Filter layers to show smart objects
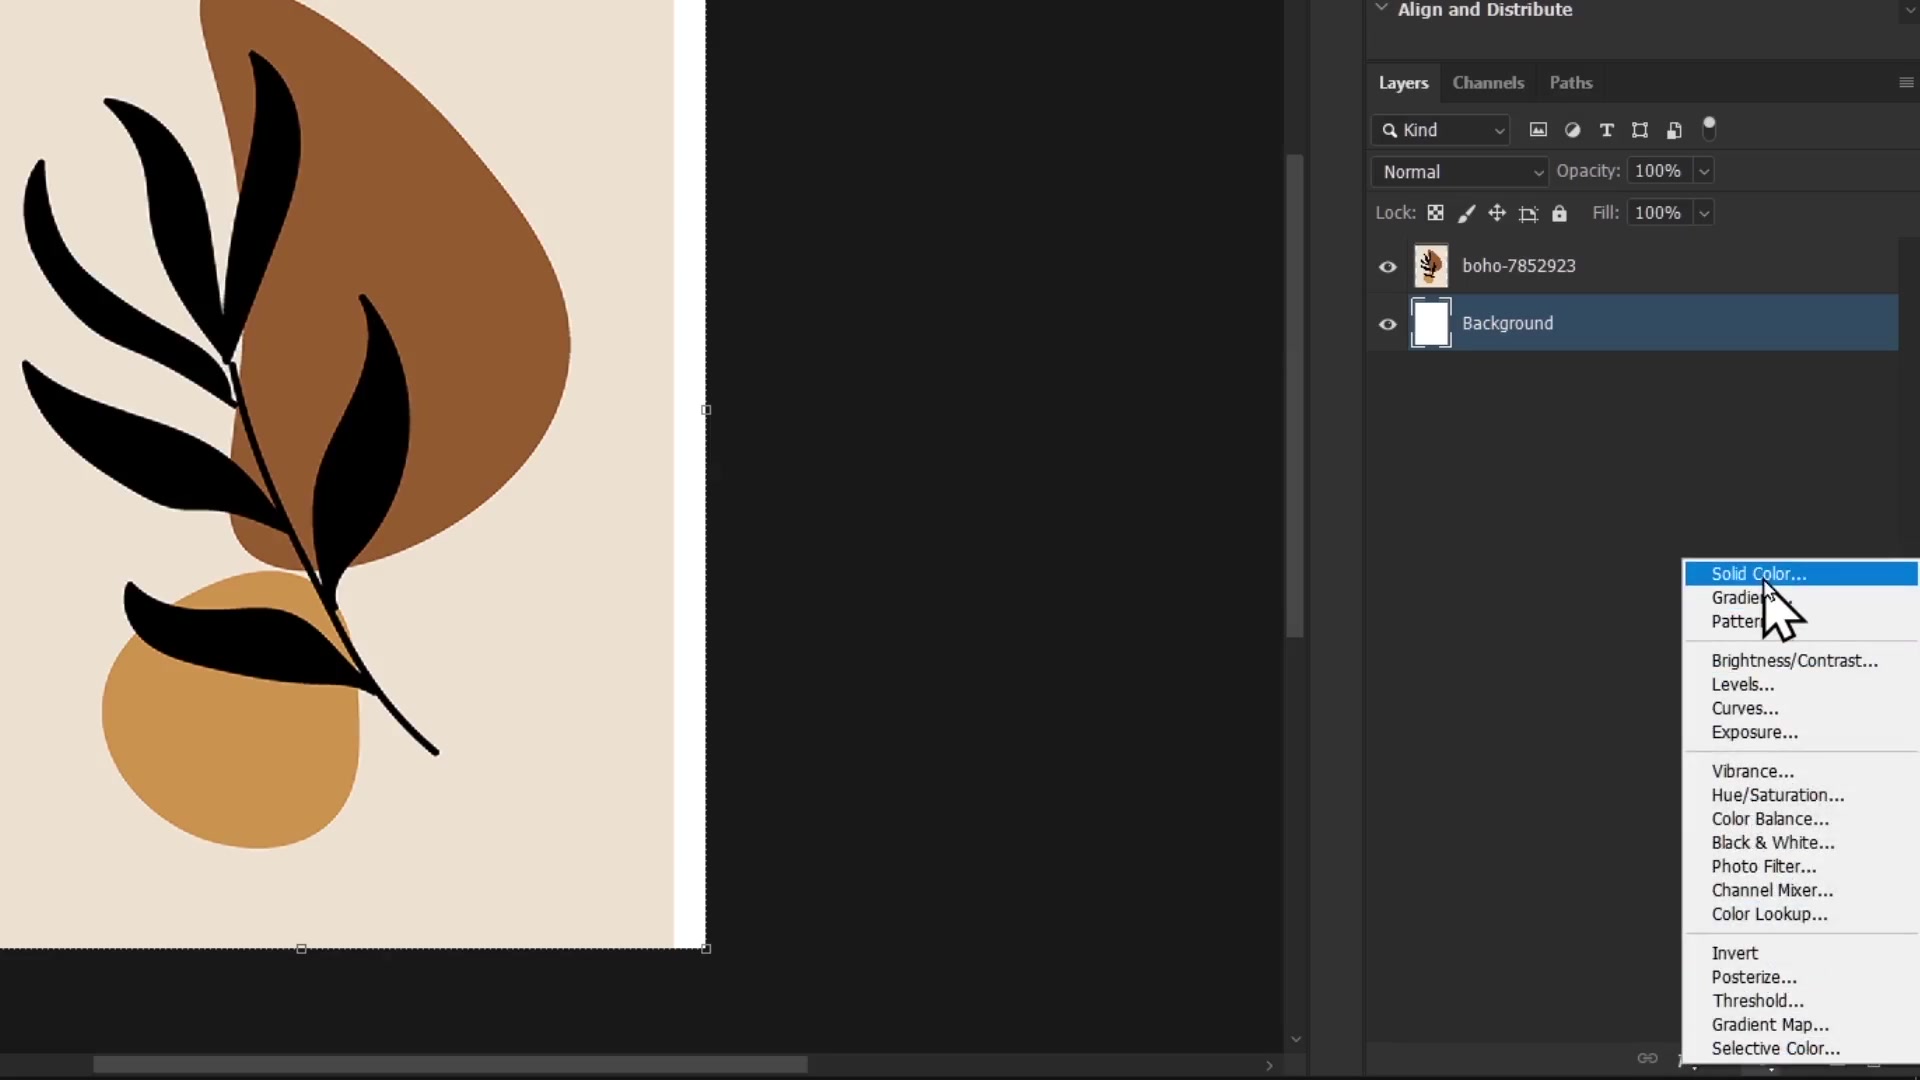The height and width of the screenshot is (1080, 1920). [x=1674, y=130]
